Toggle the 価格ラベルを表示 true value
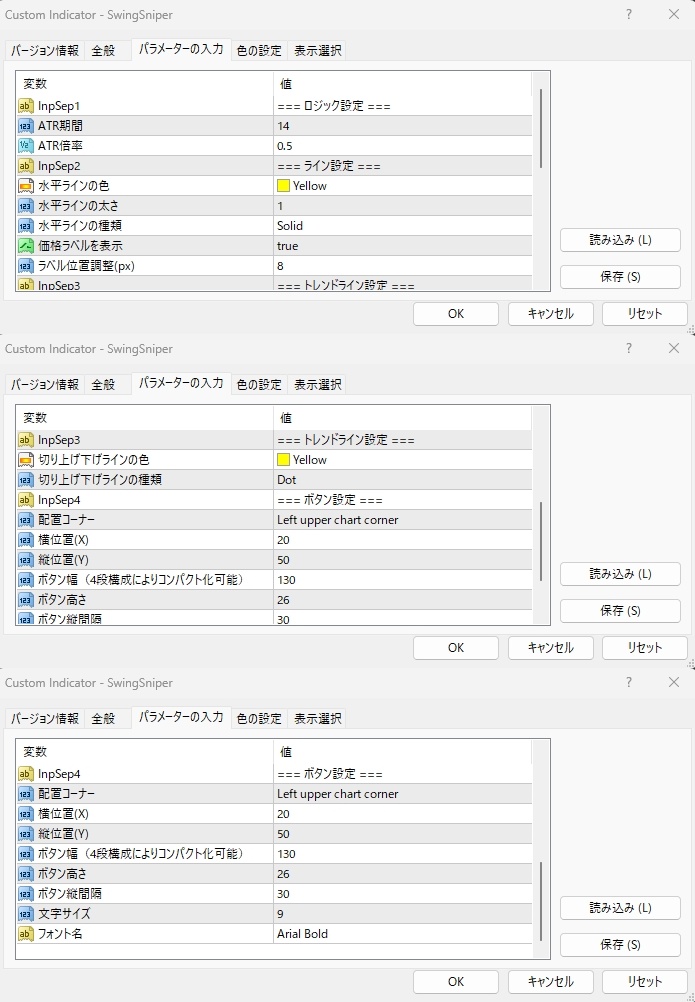 288,246
